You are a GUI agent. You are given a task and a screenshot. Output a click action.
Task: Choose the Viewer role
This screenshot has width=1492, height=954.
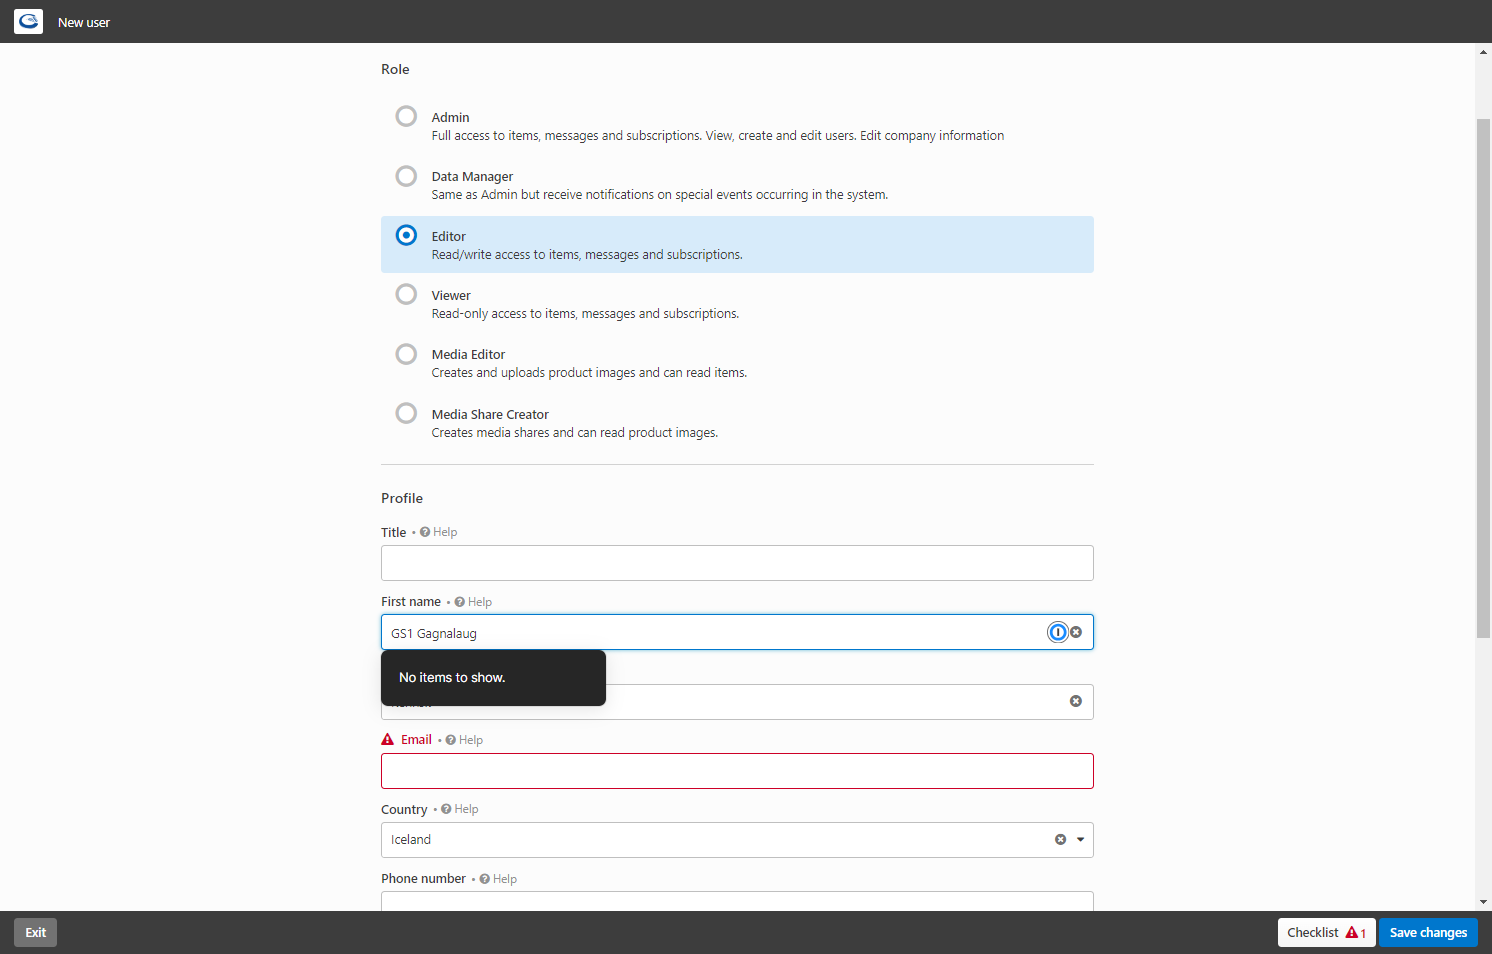[x=406, y=294]
